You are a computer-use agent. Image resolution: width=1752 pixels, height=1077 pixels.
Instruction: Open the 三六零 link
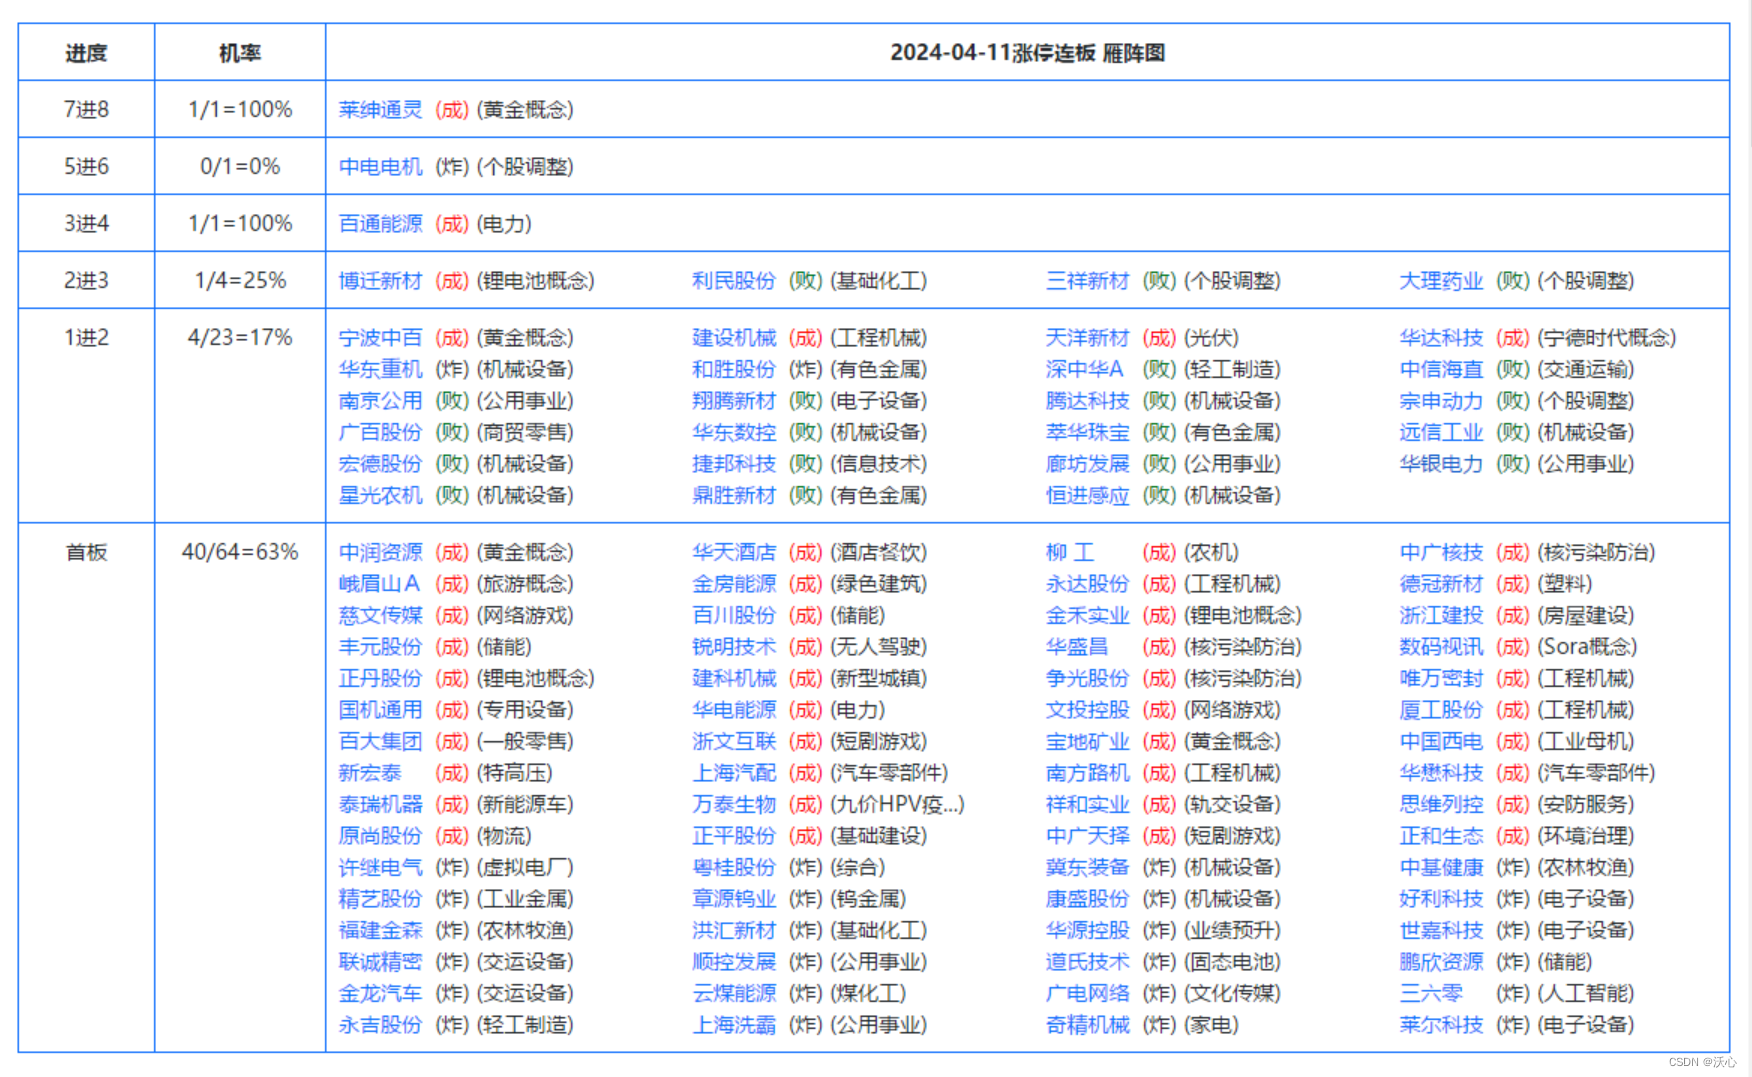[x=1431, y=994]
